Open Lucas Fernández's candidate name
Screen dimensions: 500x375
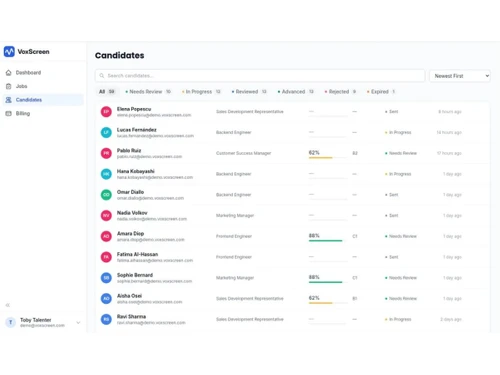click(137, 130)
